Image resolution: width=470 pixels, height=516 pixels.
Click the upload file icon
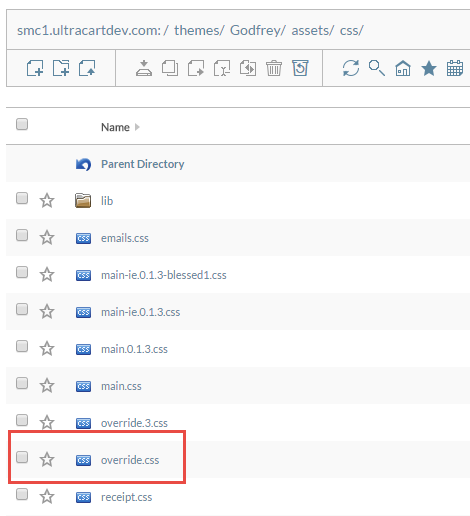pos(87,68)
